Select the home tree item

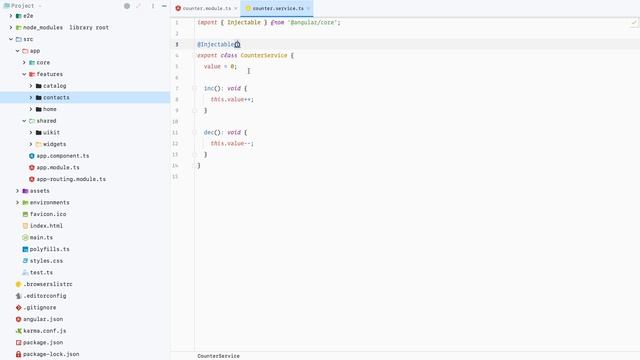[x=85, y=109]
